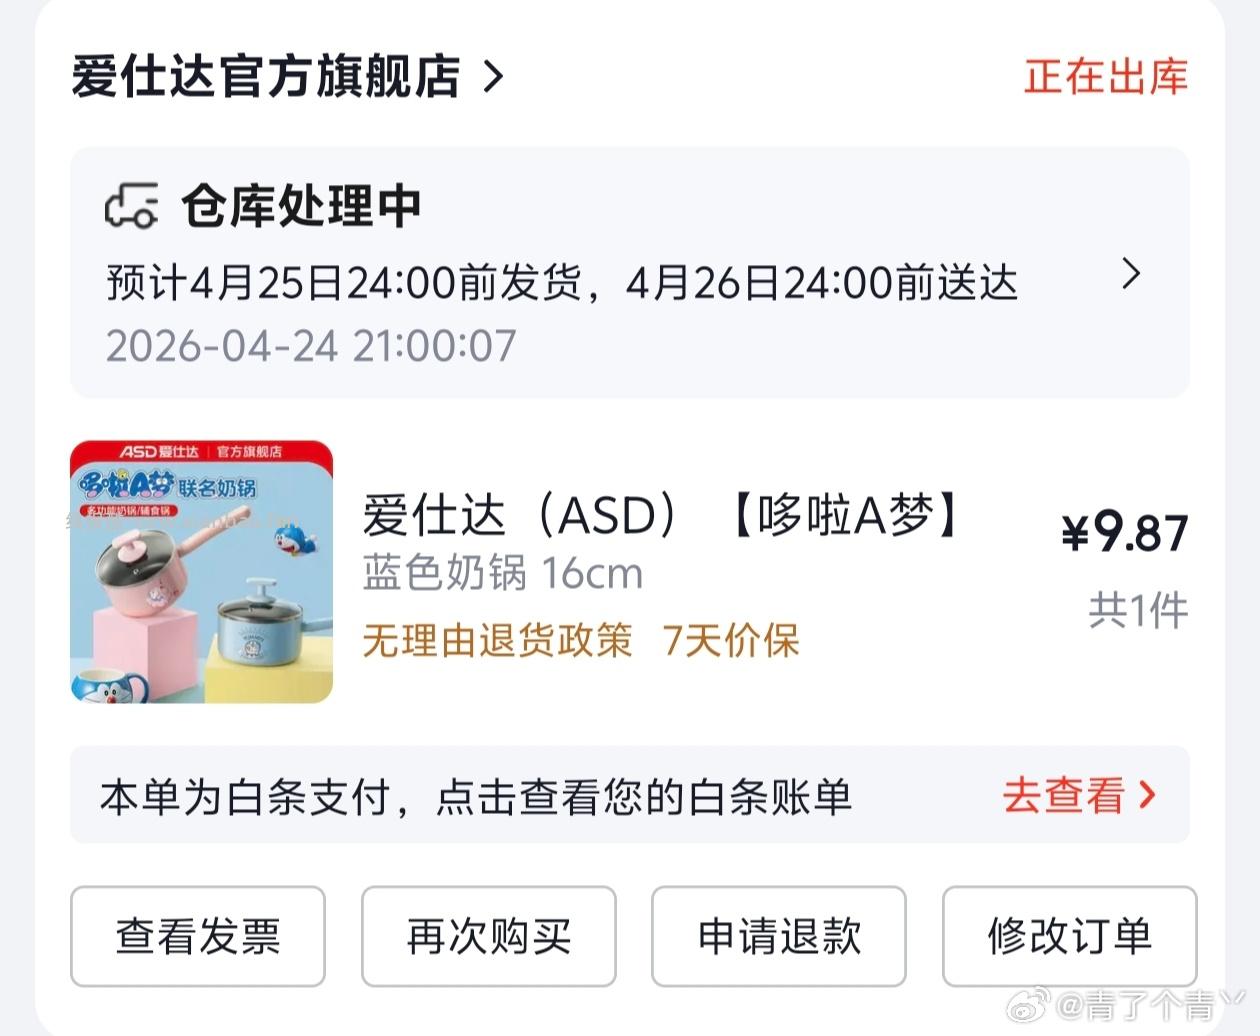View the 7天价保 price protection tag

(x=731, y=640)
